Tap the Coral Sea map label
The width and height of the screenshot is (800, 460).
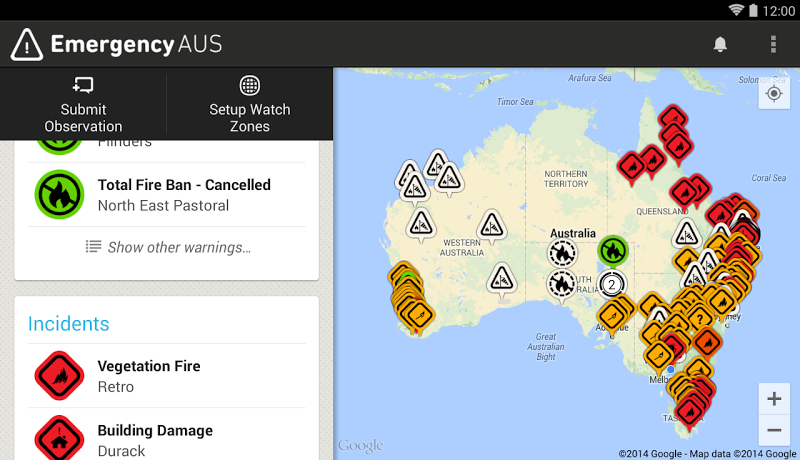coord(768,178)
